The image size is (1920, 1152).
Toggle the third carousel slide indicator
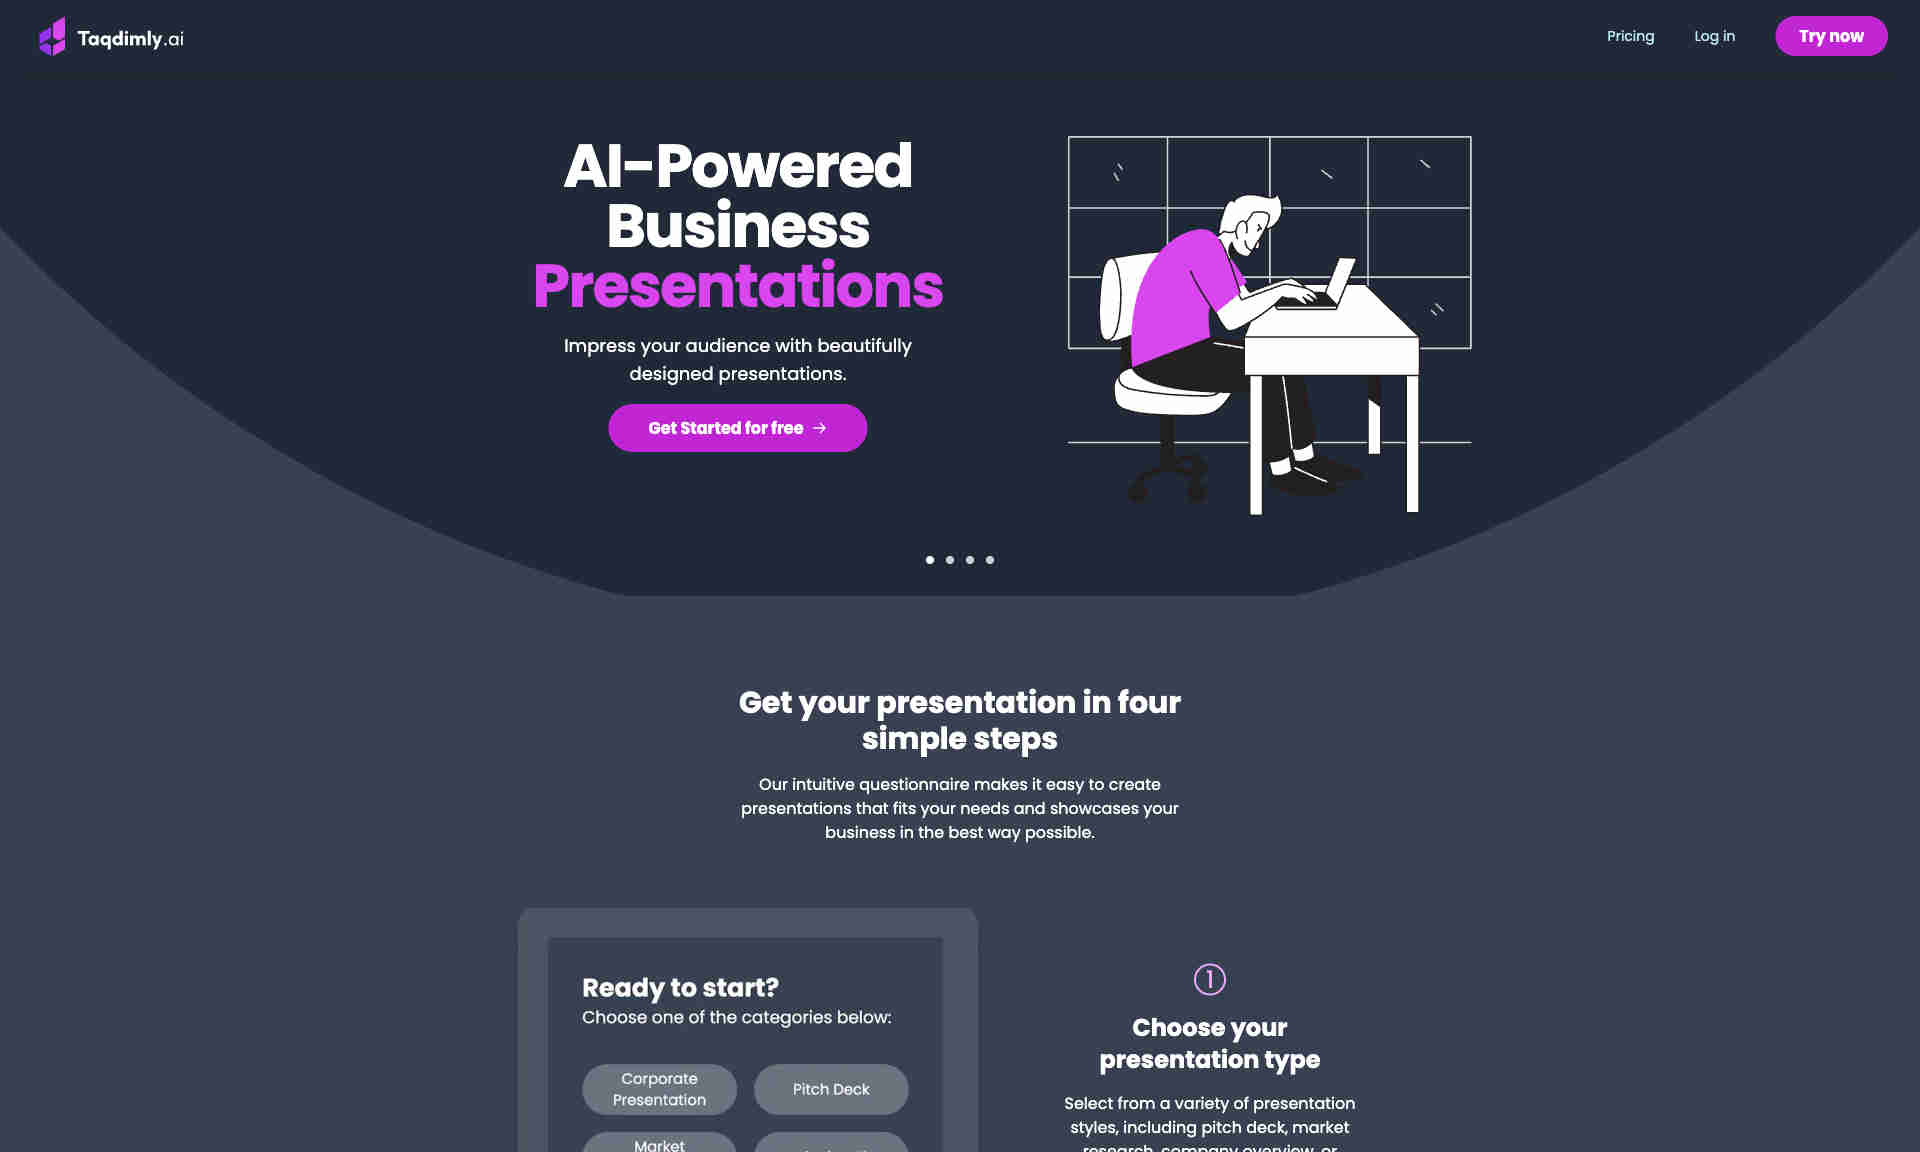970,560
